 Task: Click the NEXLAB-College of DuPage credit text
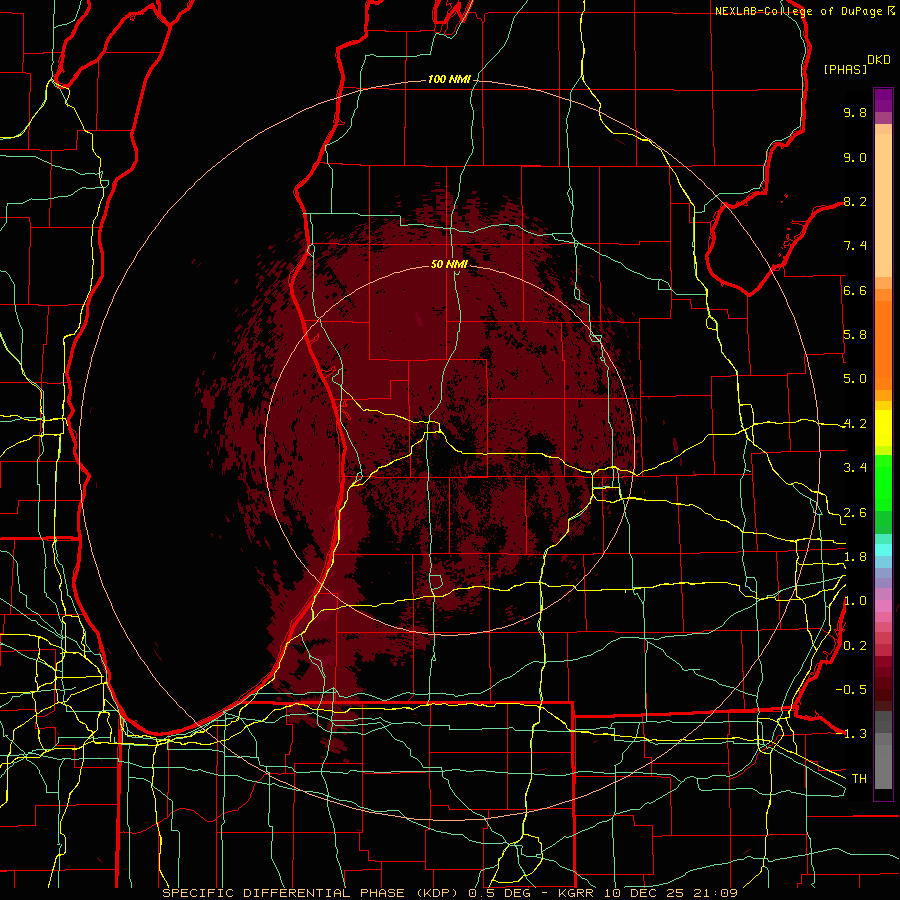click(x=800, y=11)
